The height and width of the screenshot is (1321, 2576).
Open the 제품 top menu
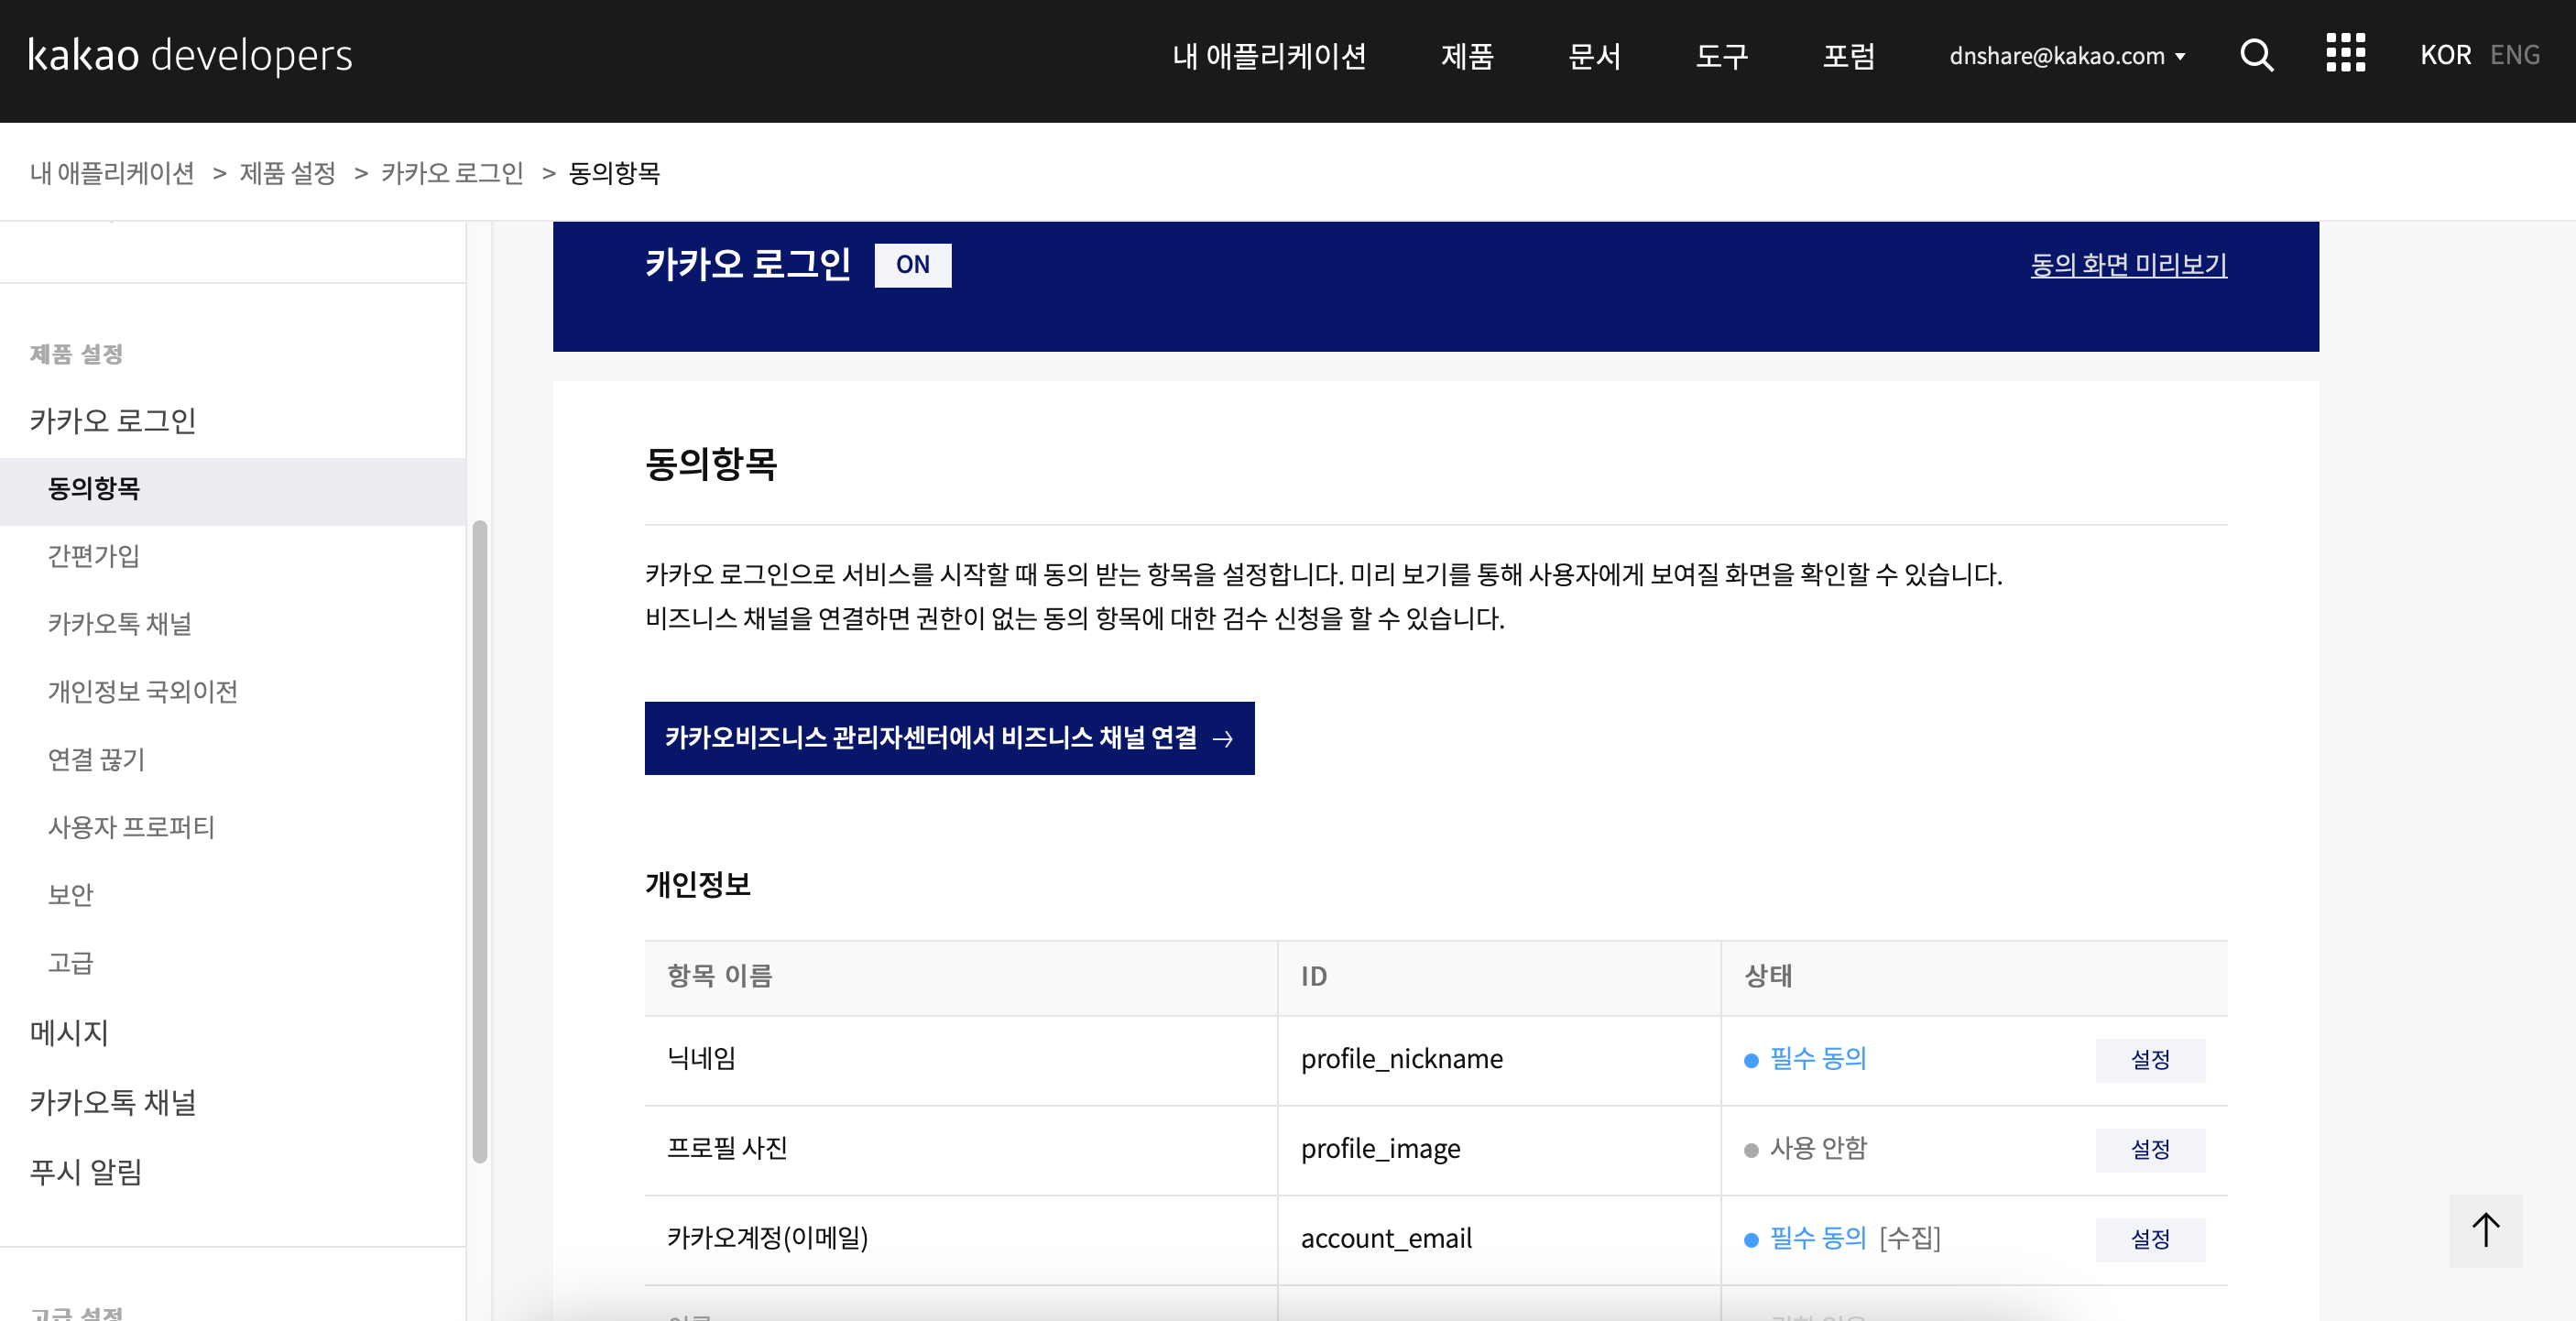(1467, 56)
